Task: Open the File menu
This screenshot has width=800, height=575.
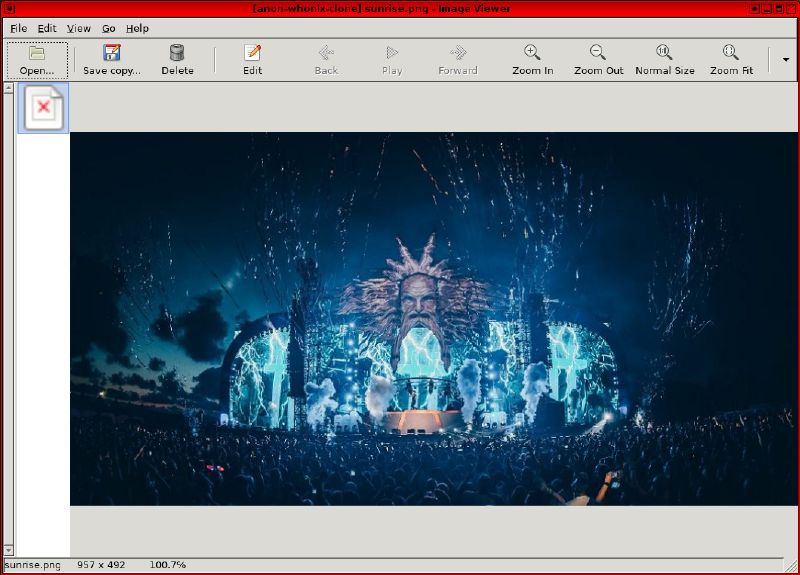Action: 18,29
